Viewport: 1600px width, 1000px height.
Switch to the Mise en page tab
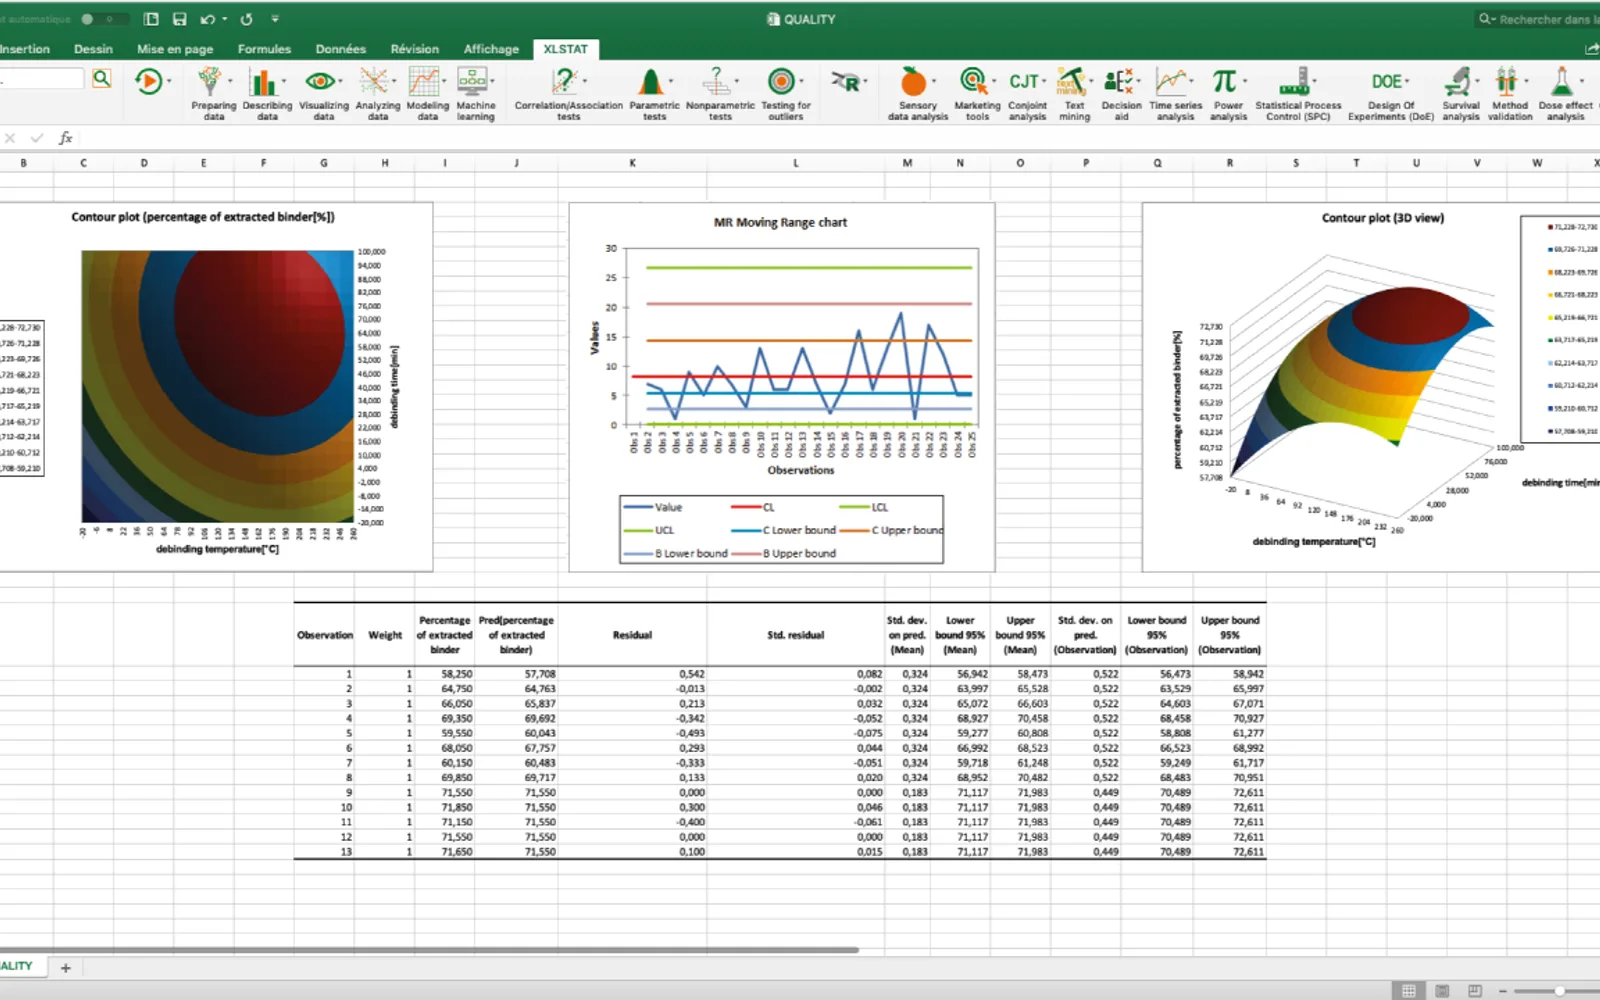175,49
